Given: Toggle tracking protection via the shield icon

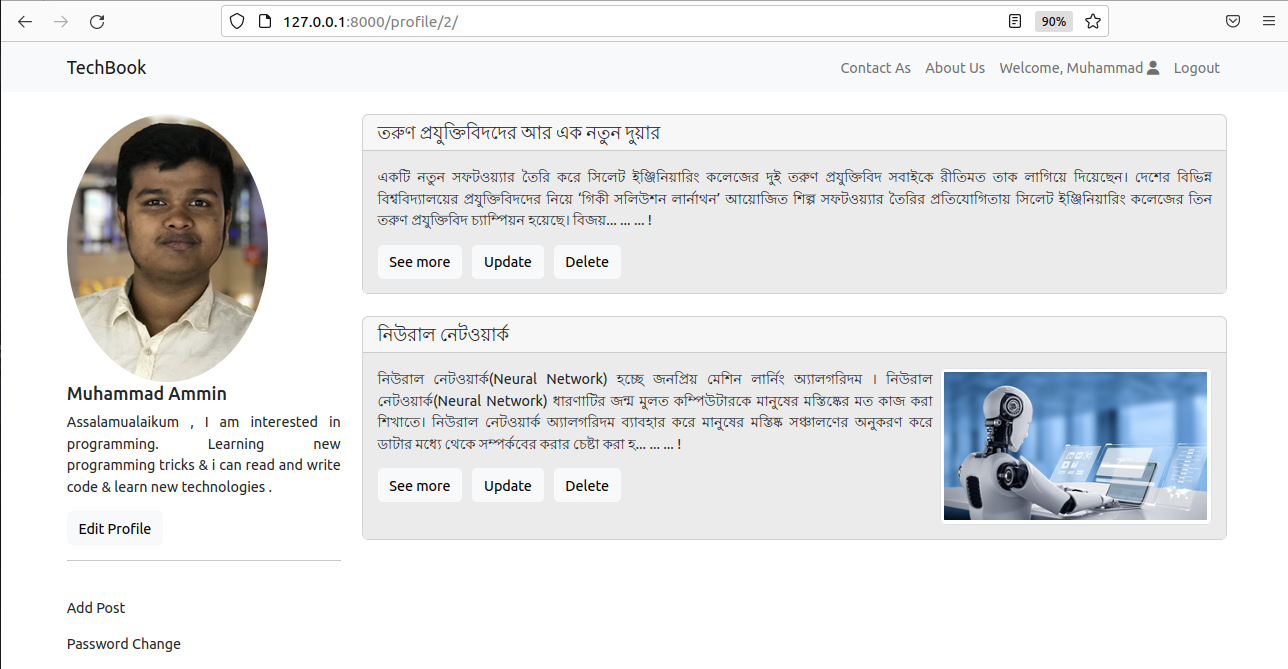Looking at the screenshot, I should (236, 20).
